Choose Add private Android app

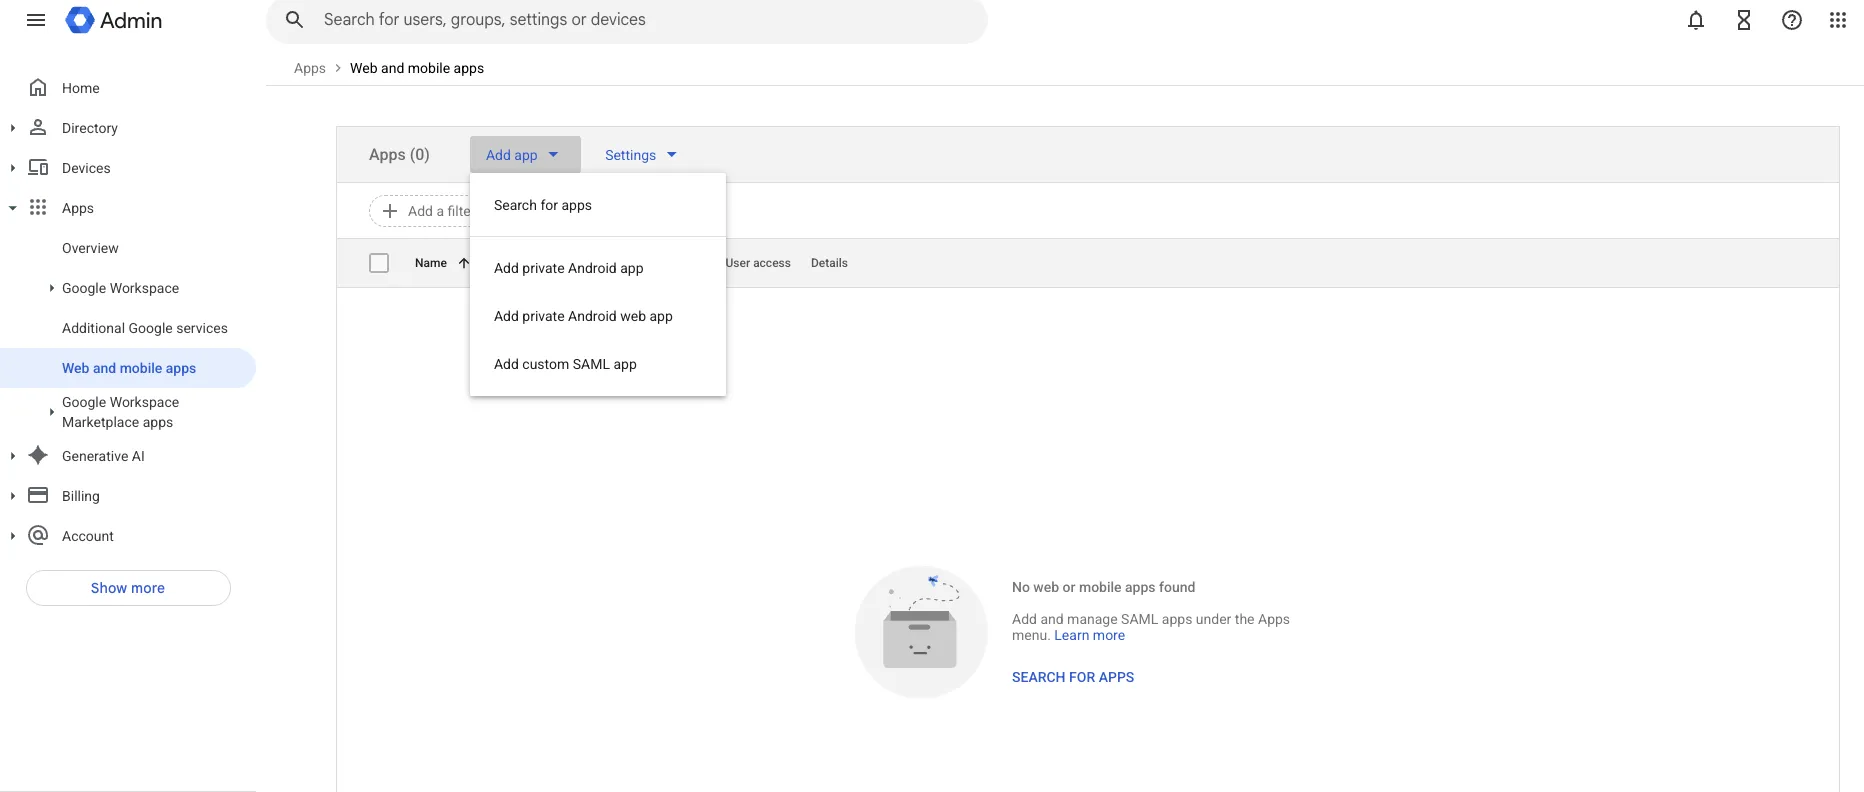(598, 268)
